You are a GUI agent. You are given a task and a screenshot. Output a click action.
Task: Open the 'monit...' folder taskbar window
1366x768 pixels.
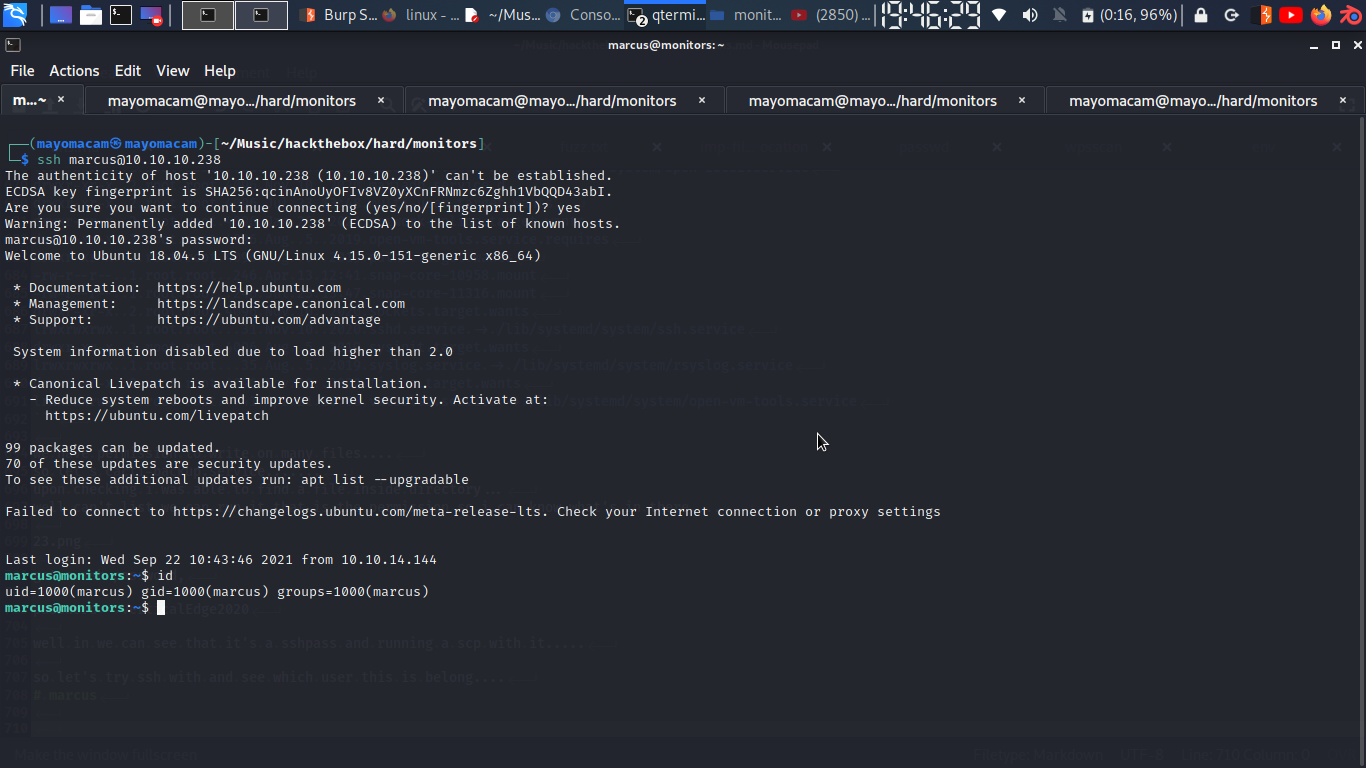click(746, 15)
